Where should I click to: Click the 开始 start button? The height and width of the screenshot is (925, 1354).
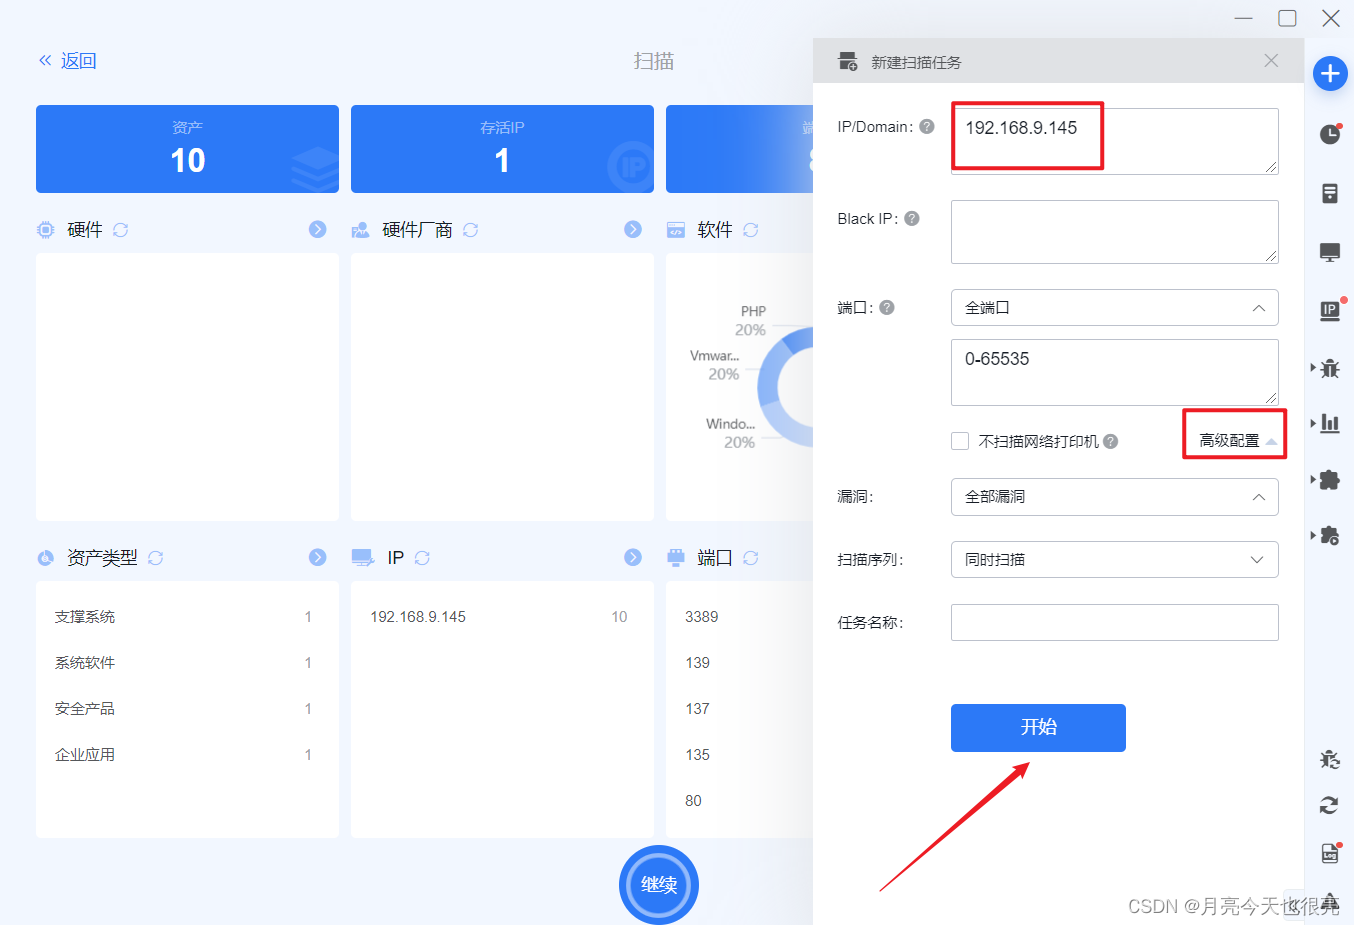pyautogui.click(x=1038, y=728)
